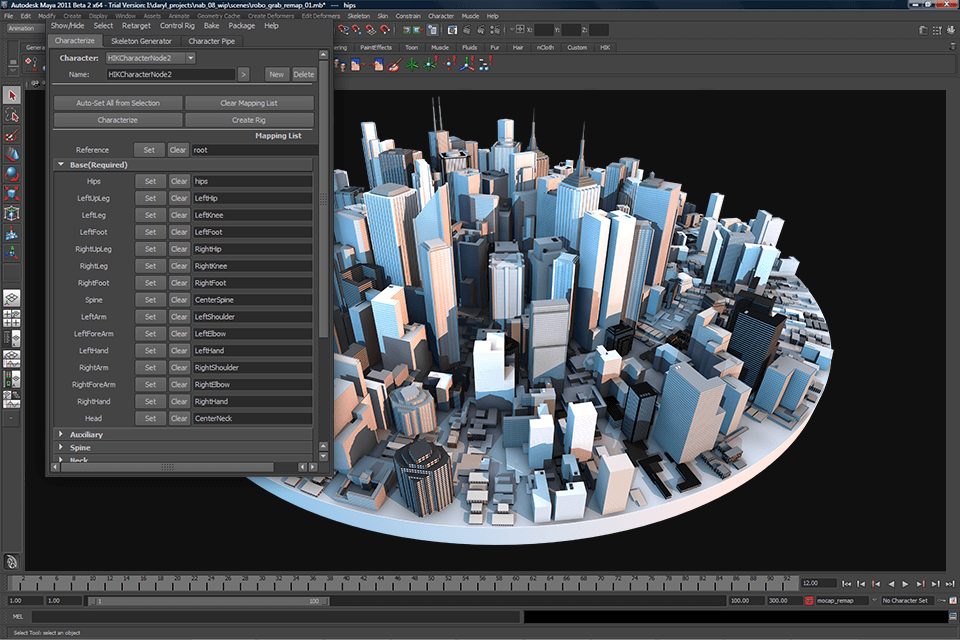Open the Retarget menu

[x=136, y=26]
